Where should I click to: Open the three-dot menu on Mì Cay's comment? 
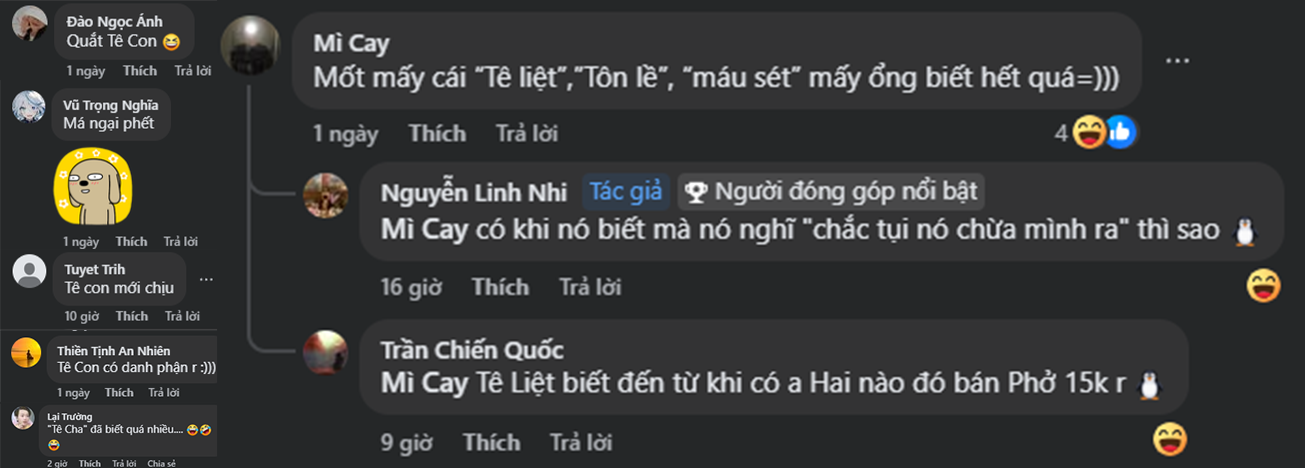pyautogui.click(x=1177, y=60)
